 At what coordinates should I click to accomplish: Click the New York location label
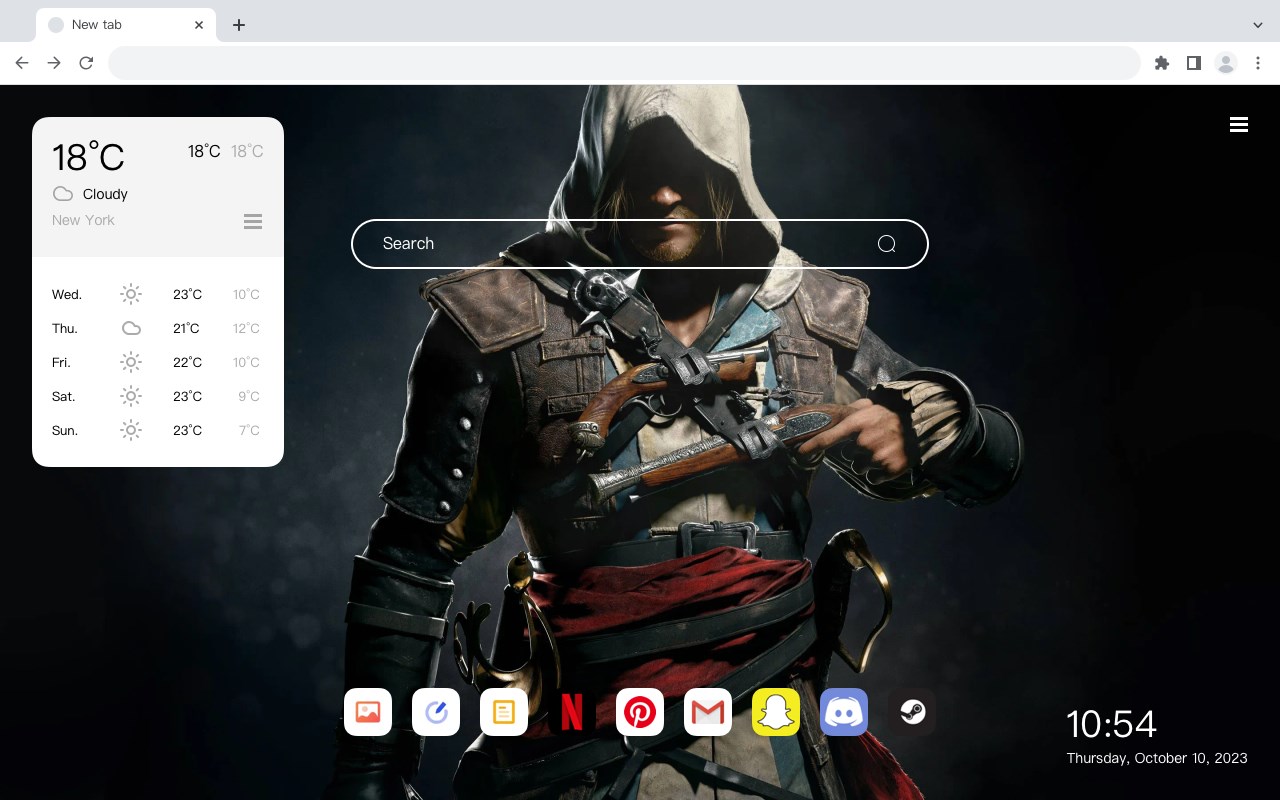click(83, 220)
